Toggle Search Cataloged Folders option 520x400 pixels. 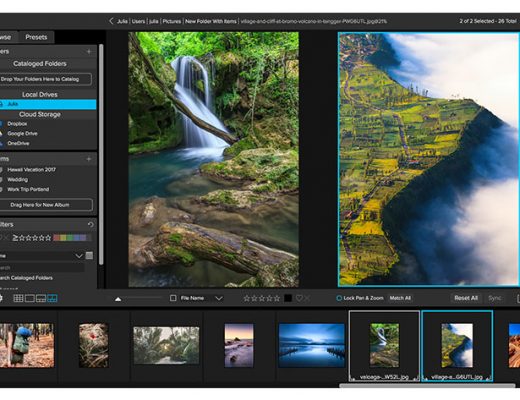[x=26, y=278]
